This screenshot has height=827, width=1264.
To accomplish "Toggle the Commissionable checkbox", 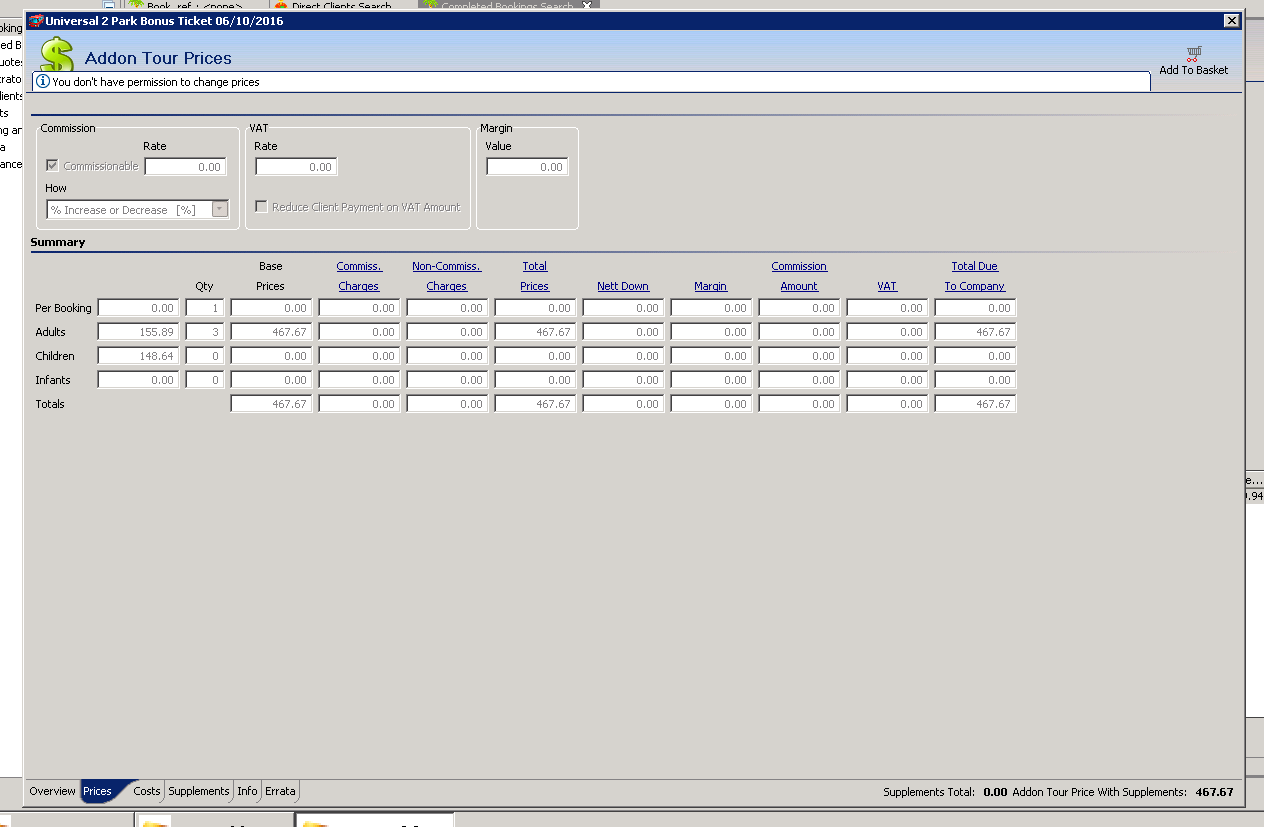I will (x=53, y=166).
